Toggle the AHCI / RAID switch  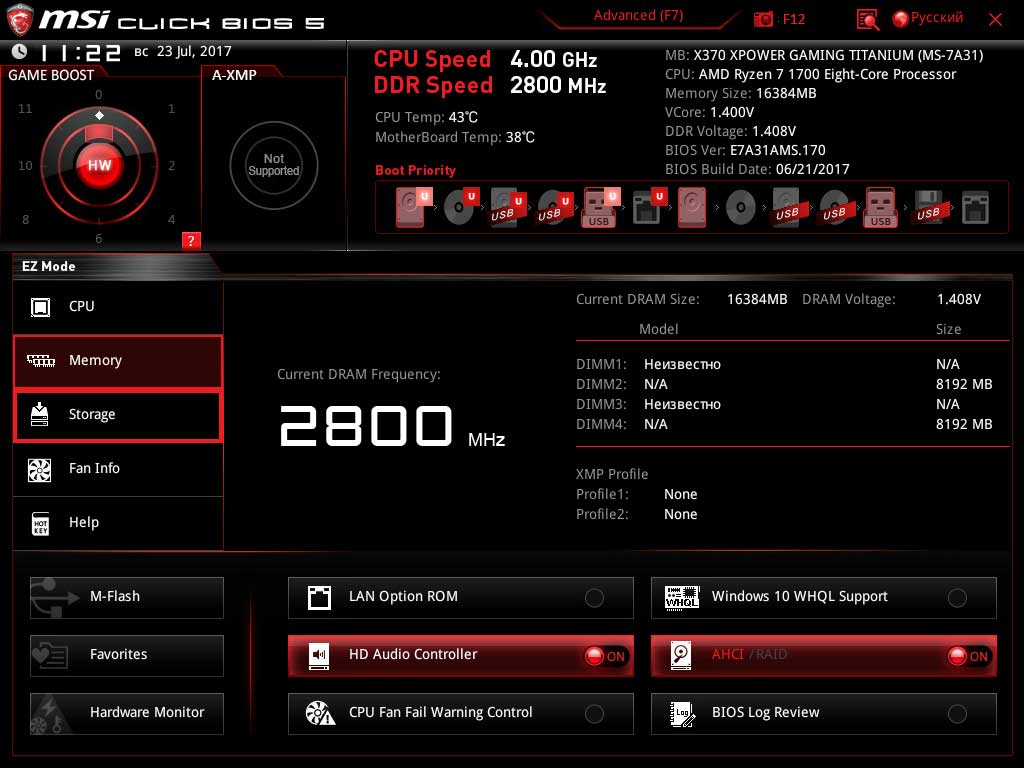tap(968, 656)
